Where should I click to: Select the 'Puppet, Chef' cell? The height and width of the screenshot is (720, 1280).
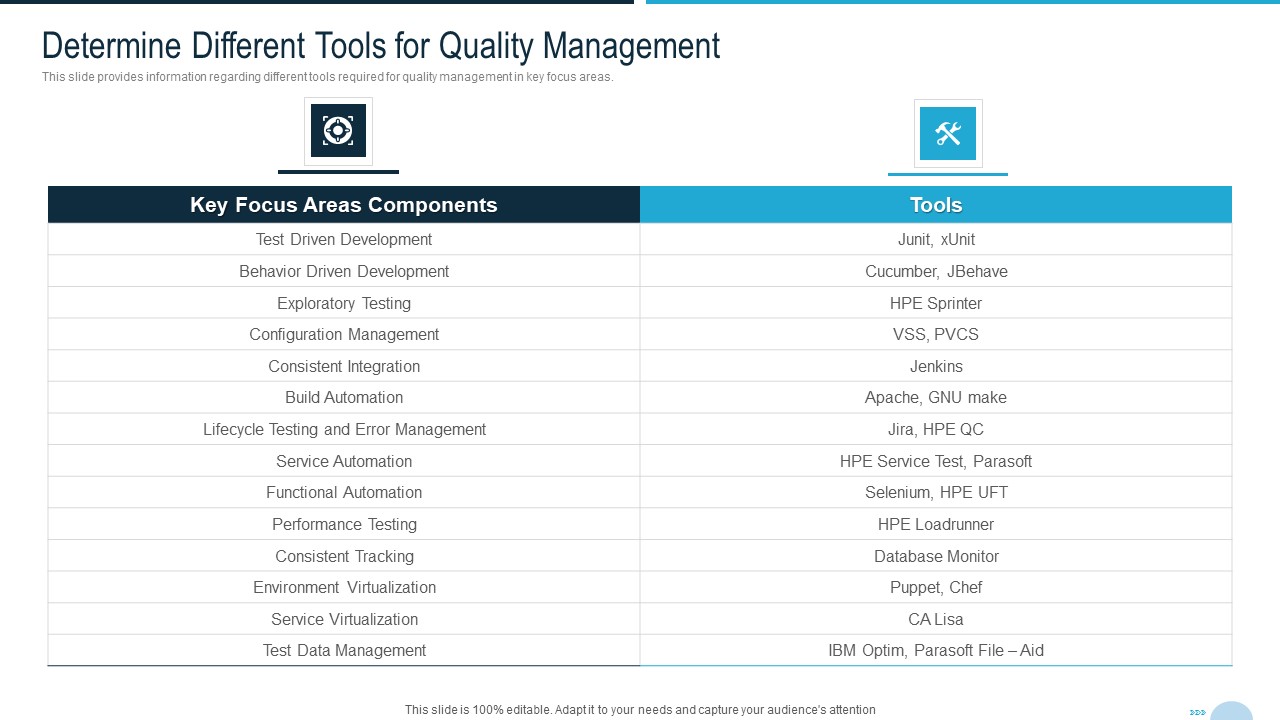click(x=936, y=587)
